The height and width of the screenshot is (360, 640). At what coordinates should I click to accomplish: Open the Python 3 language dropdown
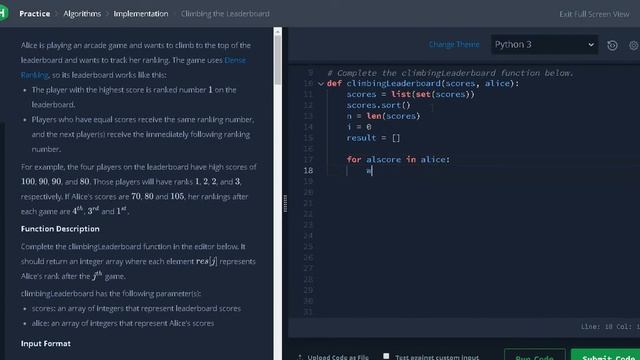click(x=544, y=44)
